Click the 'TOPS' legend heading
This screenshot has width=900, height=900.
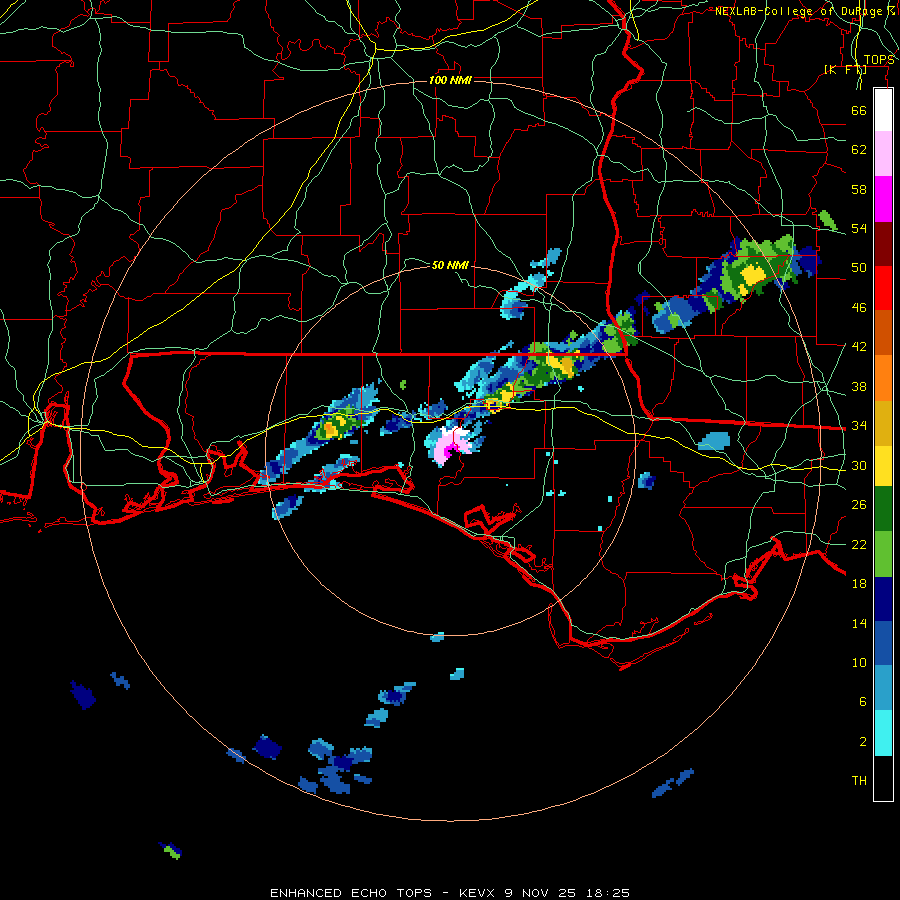[x=879, y=60]
